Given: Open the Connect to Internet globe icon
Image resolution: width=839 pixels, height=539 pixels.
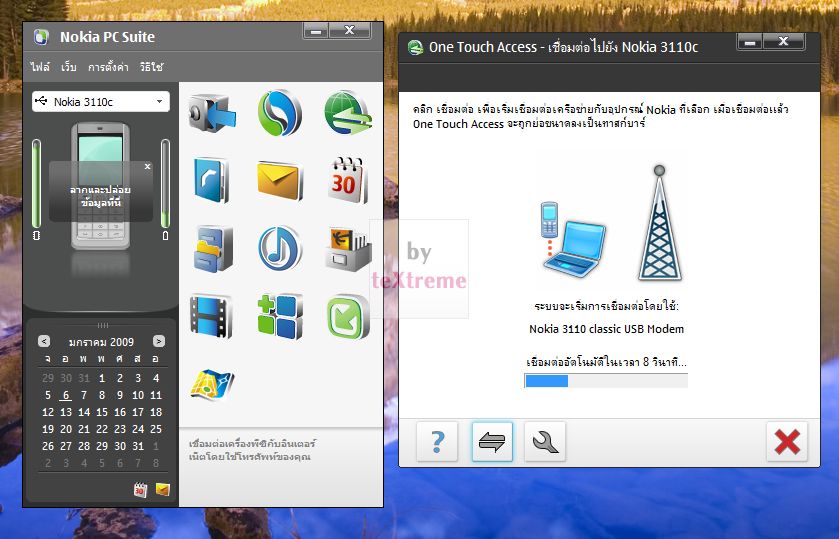Looking at the screenshot, I should (x=348, y=113).
